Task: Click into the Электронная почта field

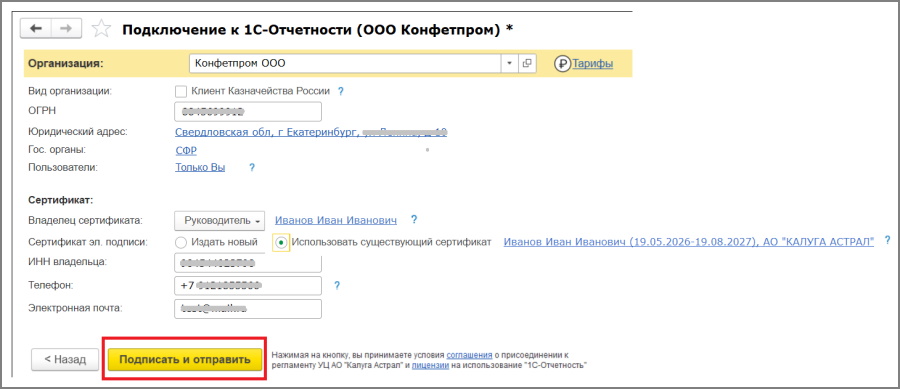Action: tap(248, 309)
